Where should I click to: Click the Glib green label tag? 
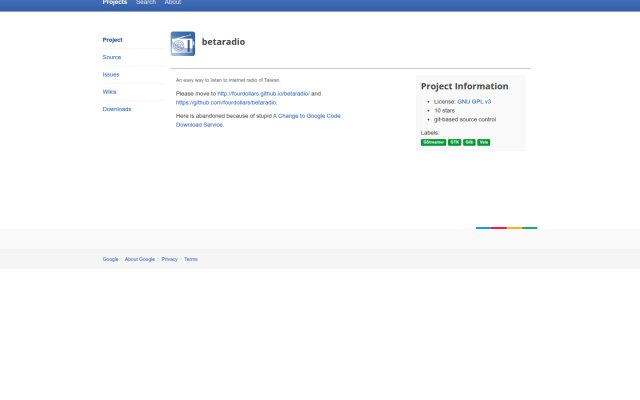click(x=469, y=142)
